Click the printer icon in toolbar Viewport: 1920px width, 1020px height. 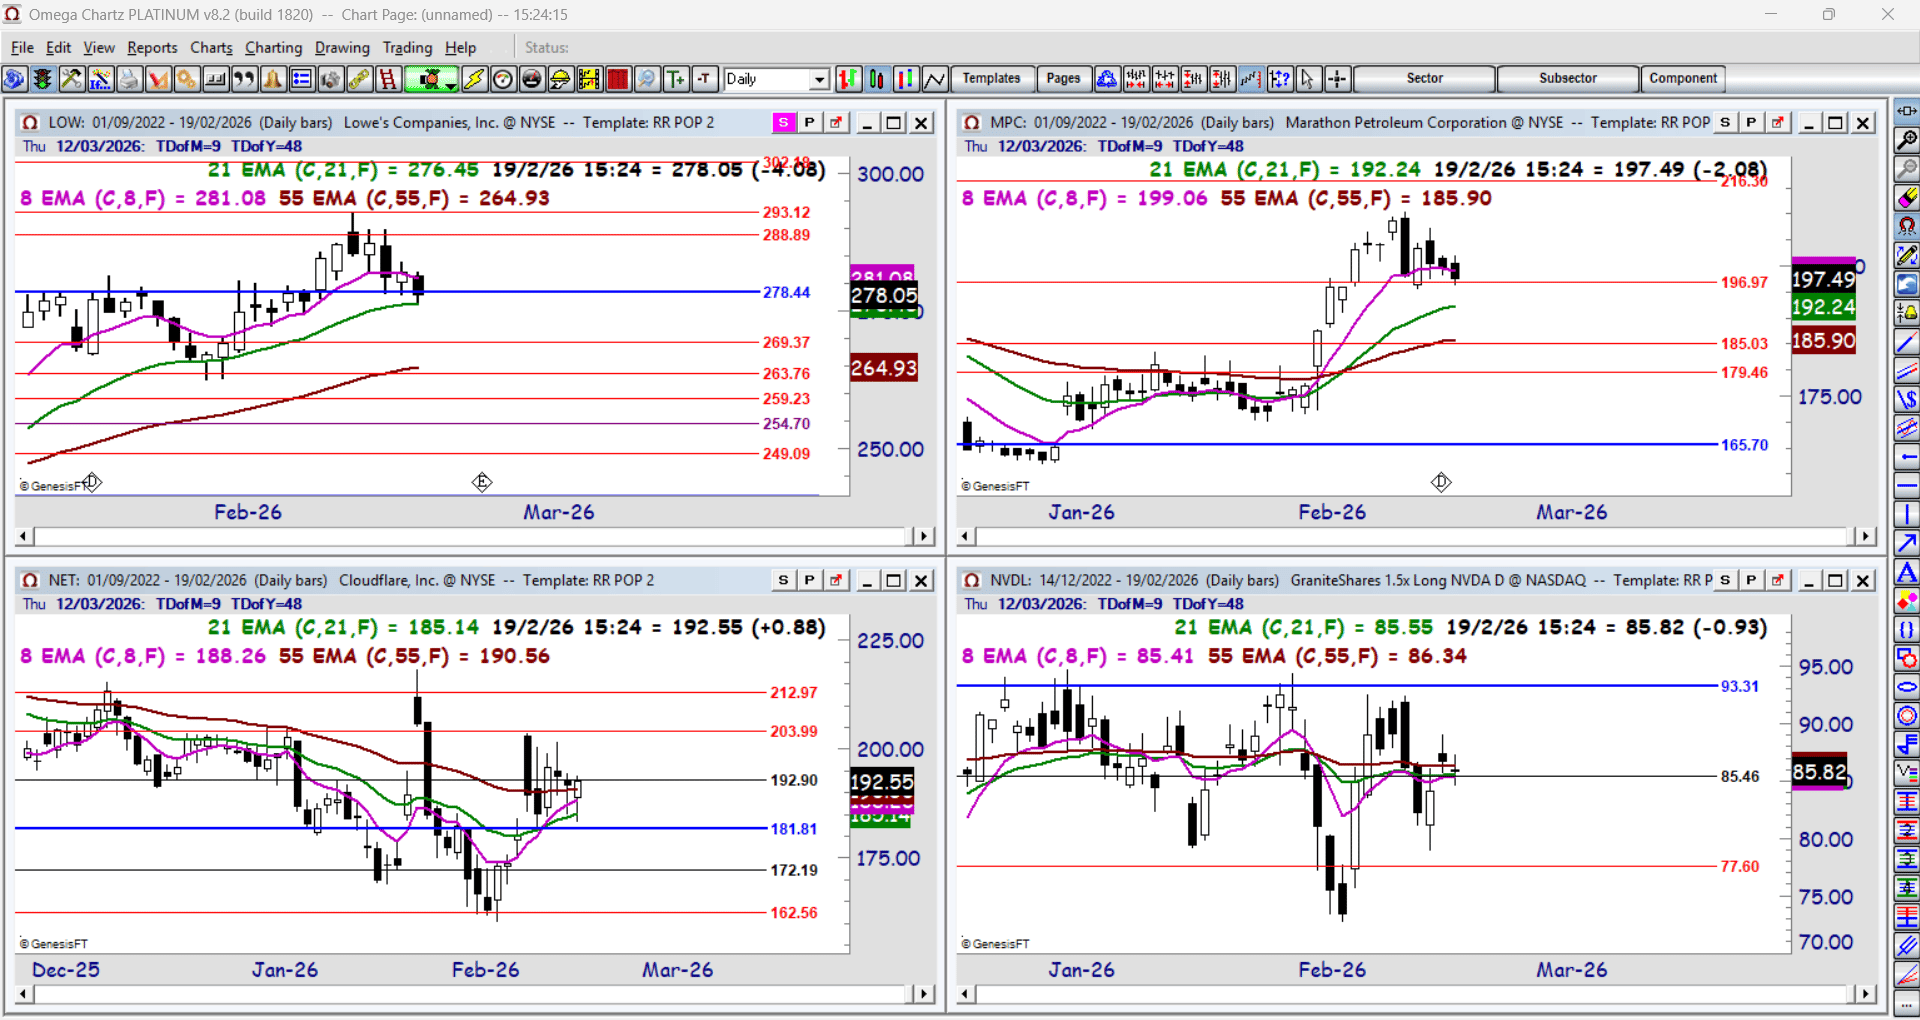(129, 79)
